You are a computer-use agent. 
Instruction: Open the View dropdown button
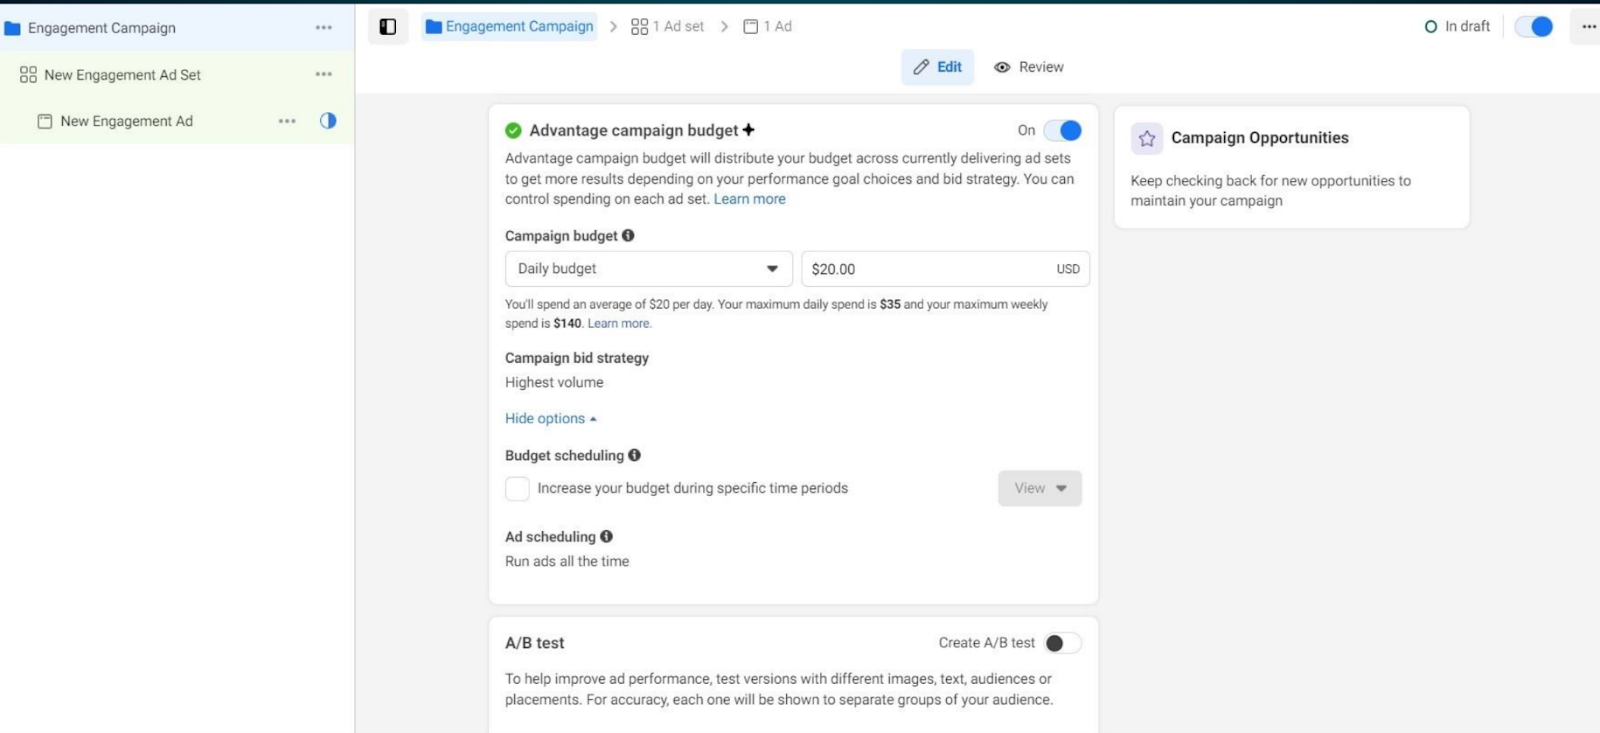[x=1039, y=489]
